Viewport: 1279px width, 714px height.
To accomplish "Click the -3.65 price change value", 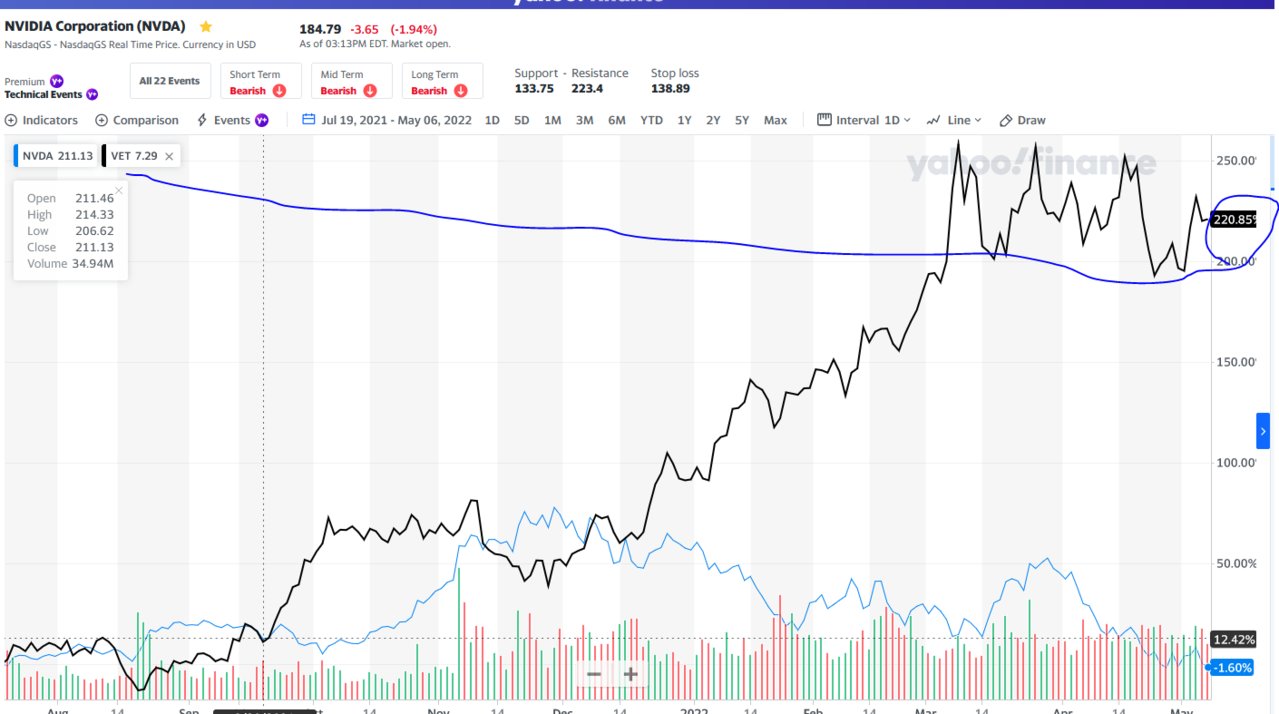I will 363,28.
